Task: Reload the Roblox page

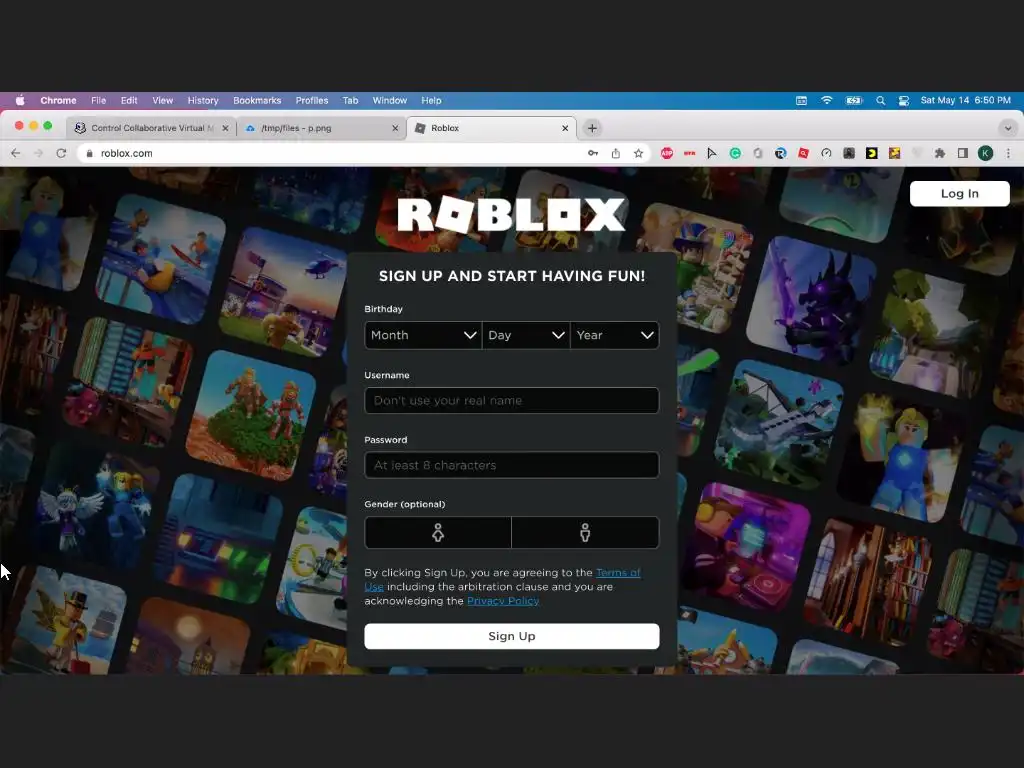Action: (x=61, y=153)
